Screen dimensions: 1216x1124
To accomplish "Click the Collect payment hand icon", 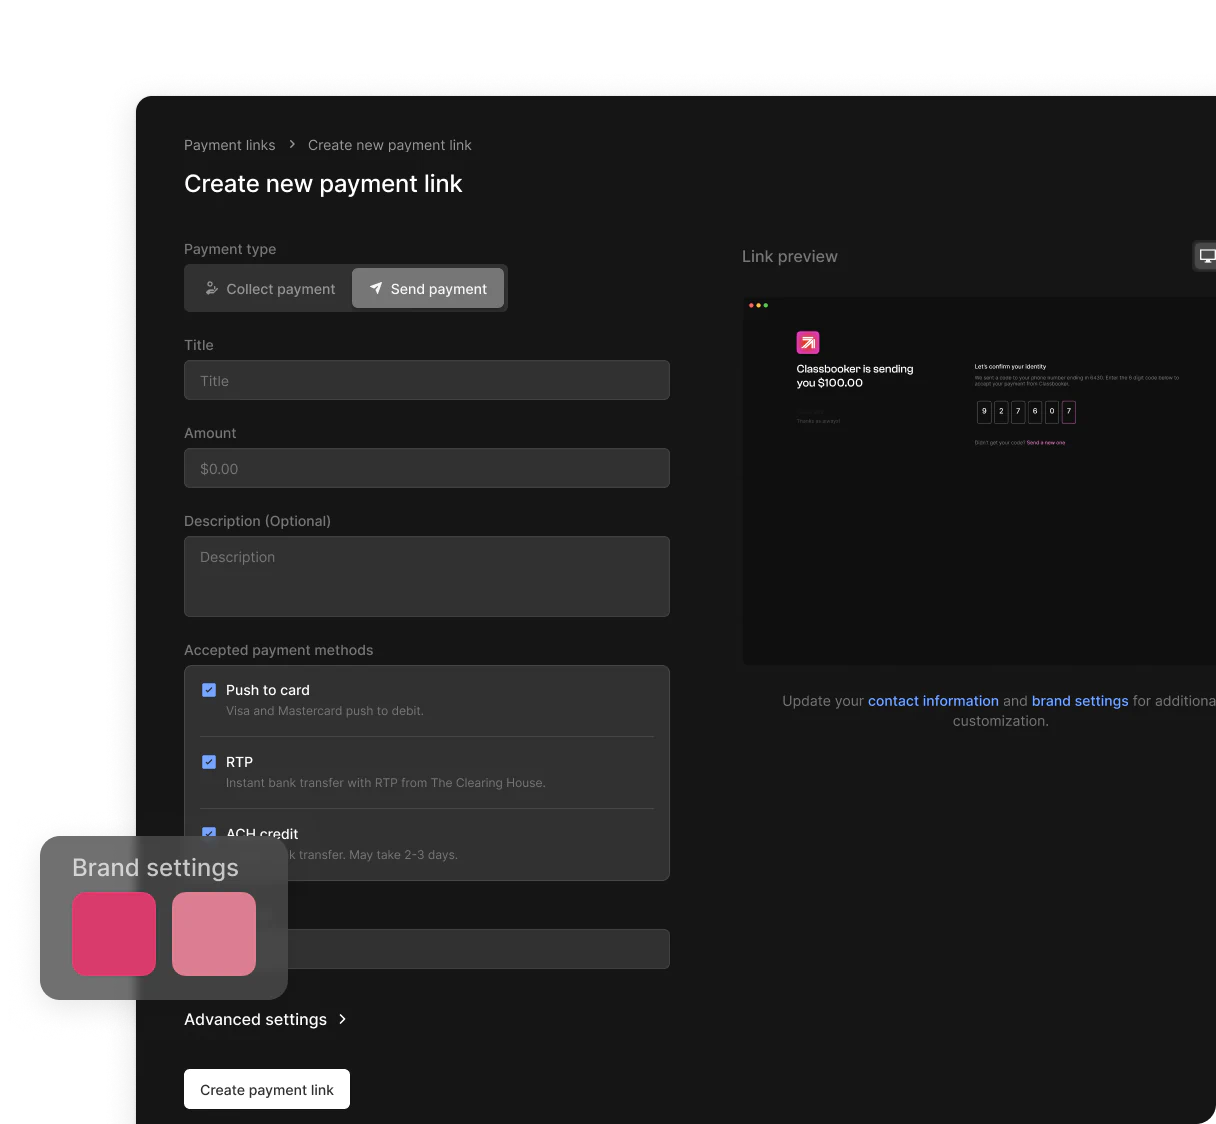I will coord(212,288).
